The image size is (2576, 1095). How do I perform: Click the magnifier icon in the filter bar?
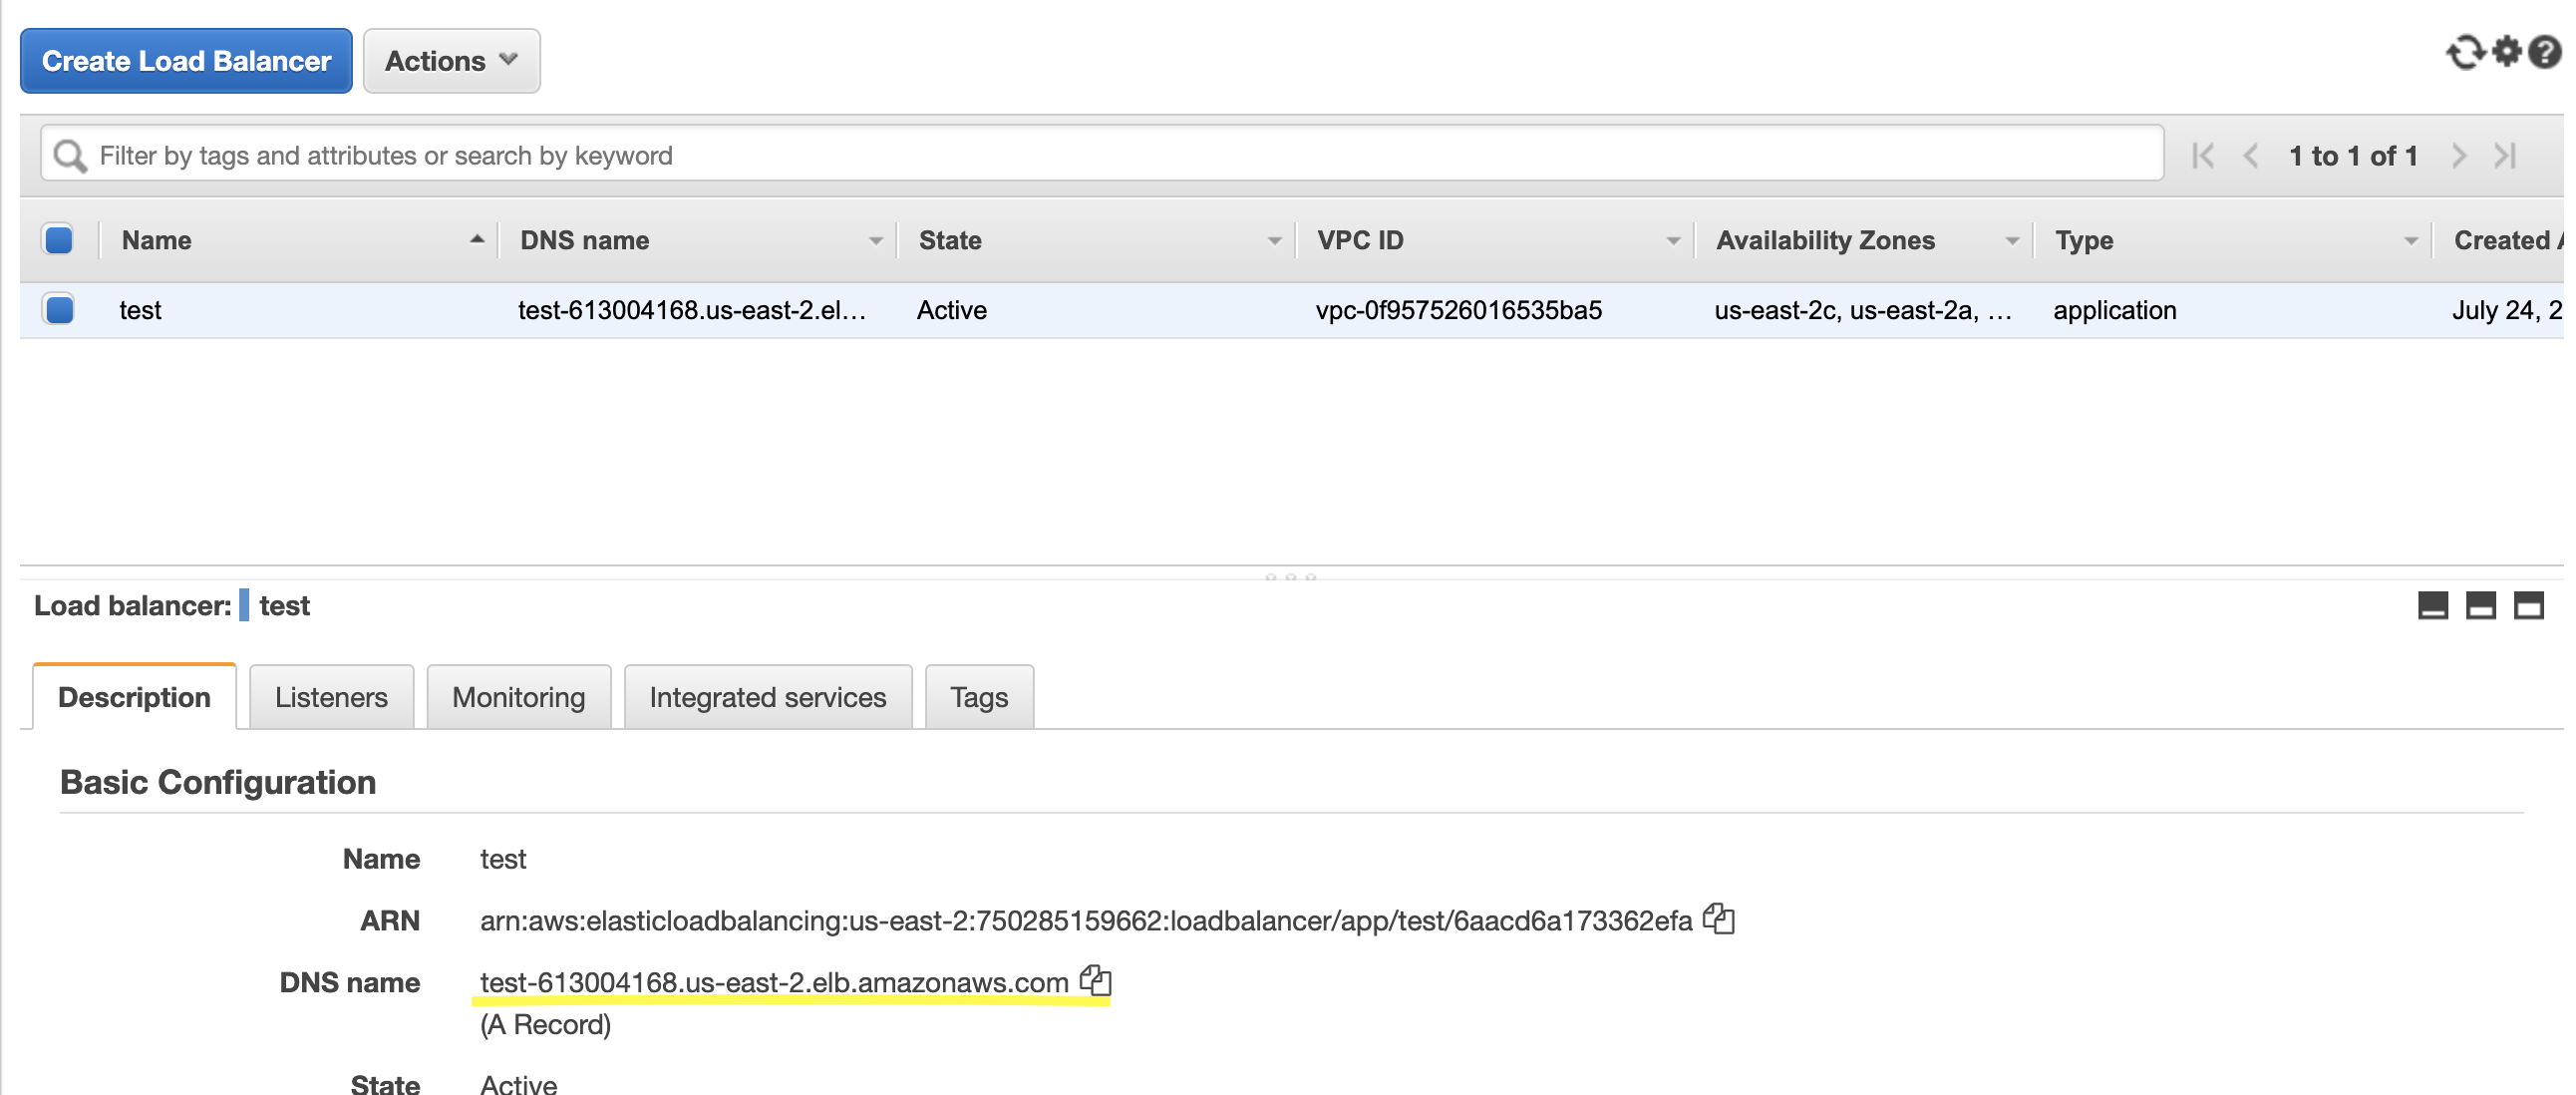(70, 155)
